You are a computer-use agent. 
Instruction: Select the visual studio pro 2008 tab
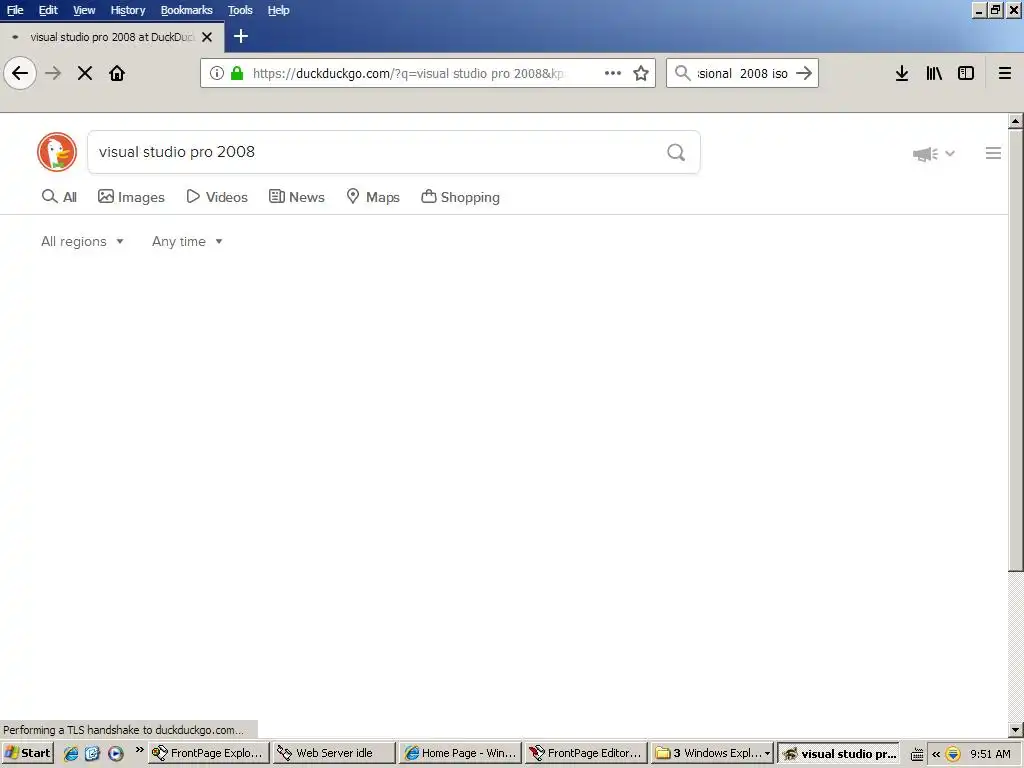point(112,37)
